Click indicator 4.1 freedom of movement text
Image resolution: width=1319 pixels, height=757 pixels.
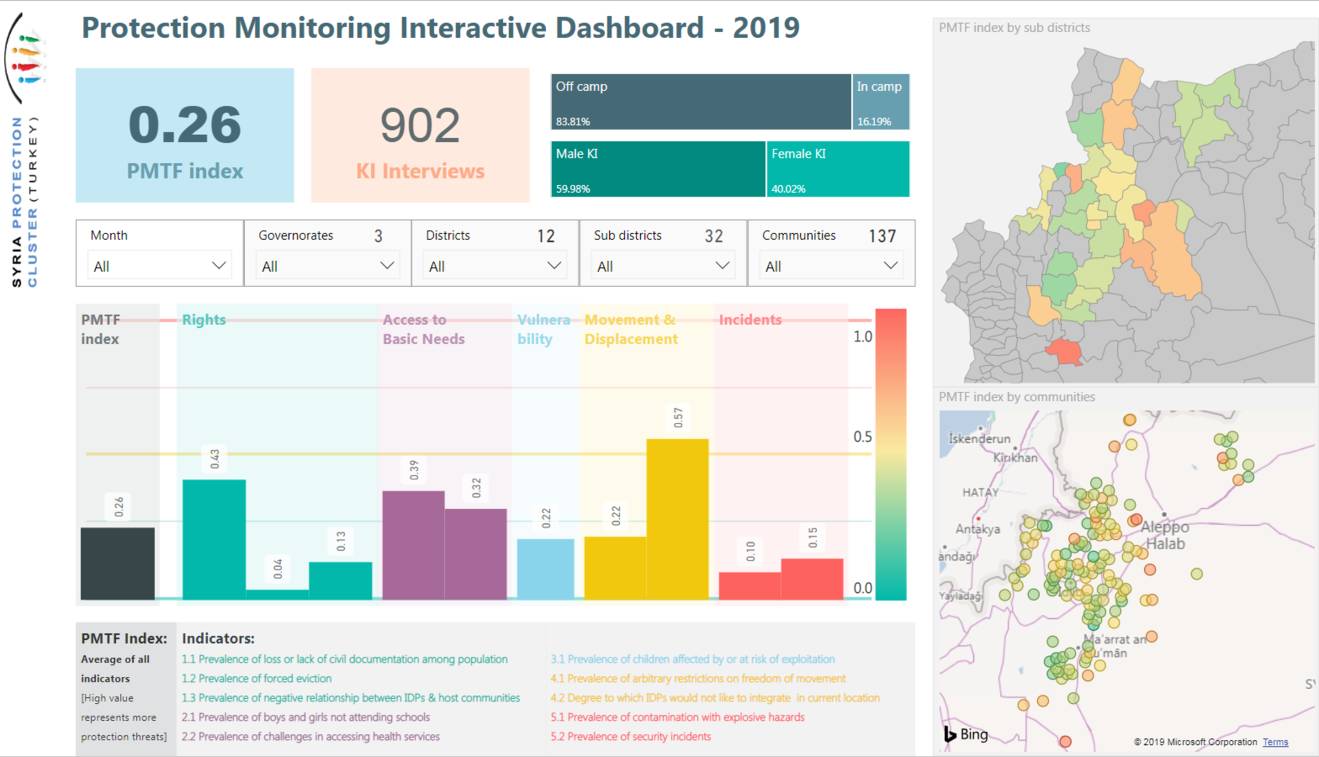pyautogui.click(x=698, y=679)
